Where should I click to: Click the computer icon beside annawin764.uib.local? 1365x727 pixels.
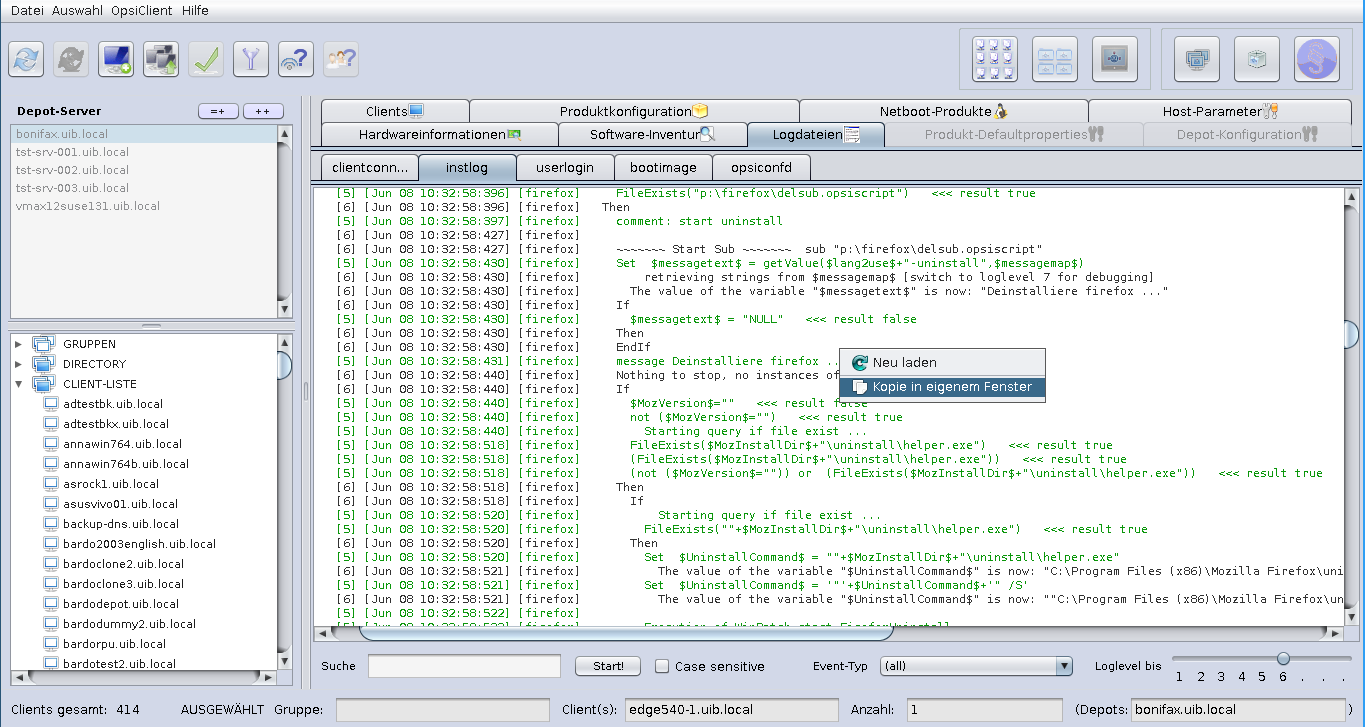point(51,444)
